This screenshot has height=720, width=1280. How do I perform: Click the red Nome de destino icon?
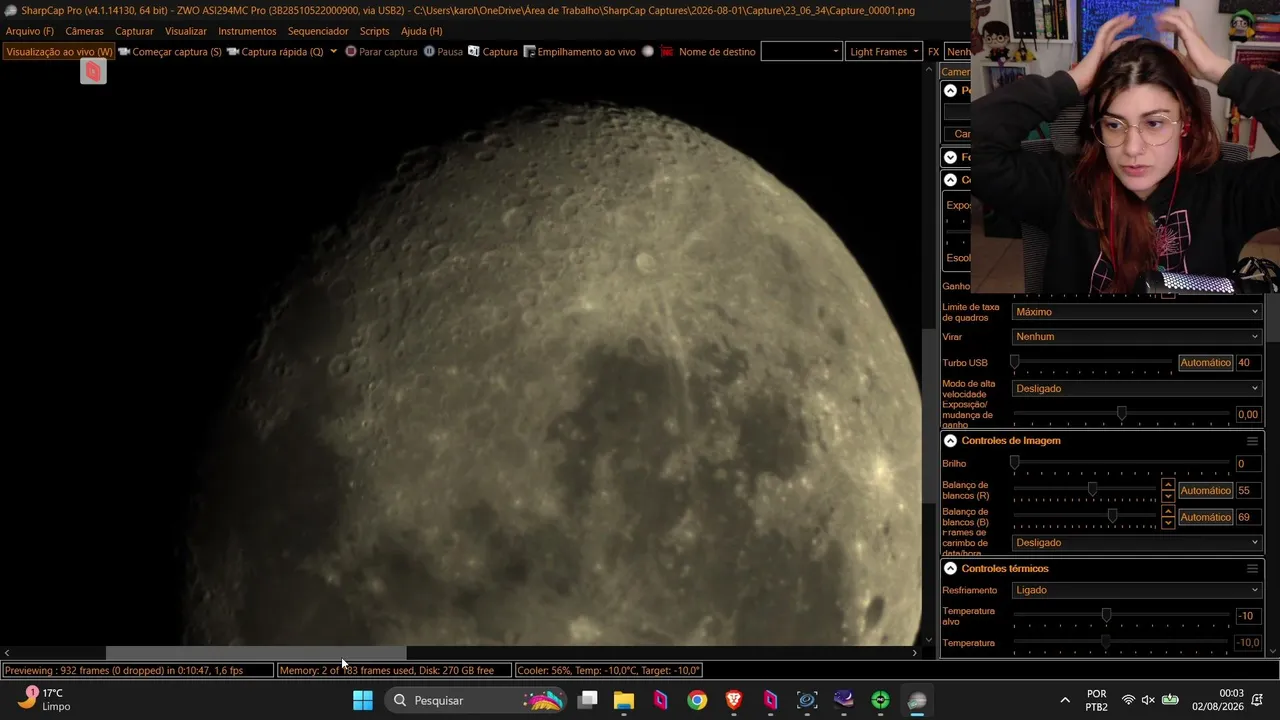point(667,51)
